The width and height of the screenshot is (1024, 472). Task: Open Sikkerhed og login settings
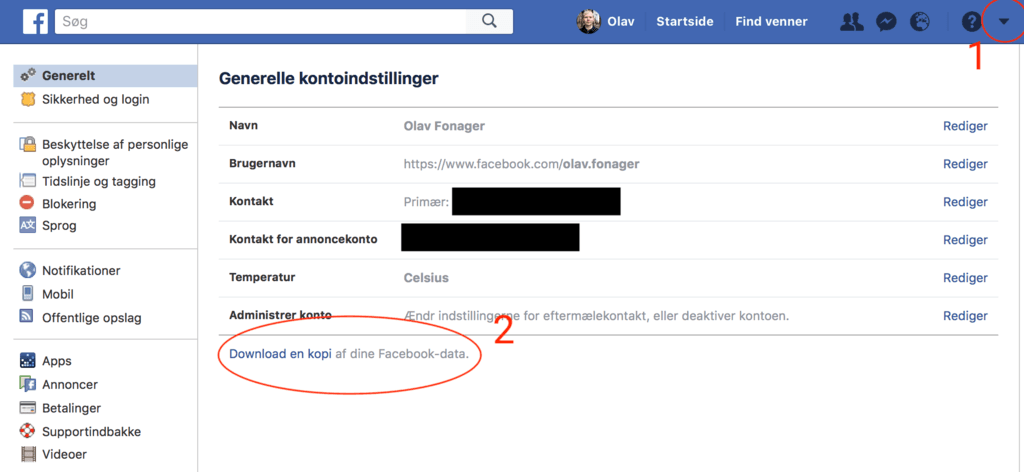[95, 100]
